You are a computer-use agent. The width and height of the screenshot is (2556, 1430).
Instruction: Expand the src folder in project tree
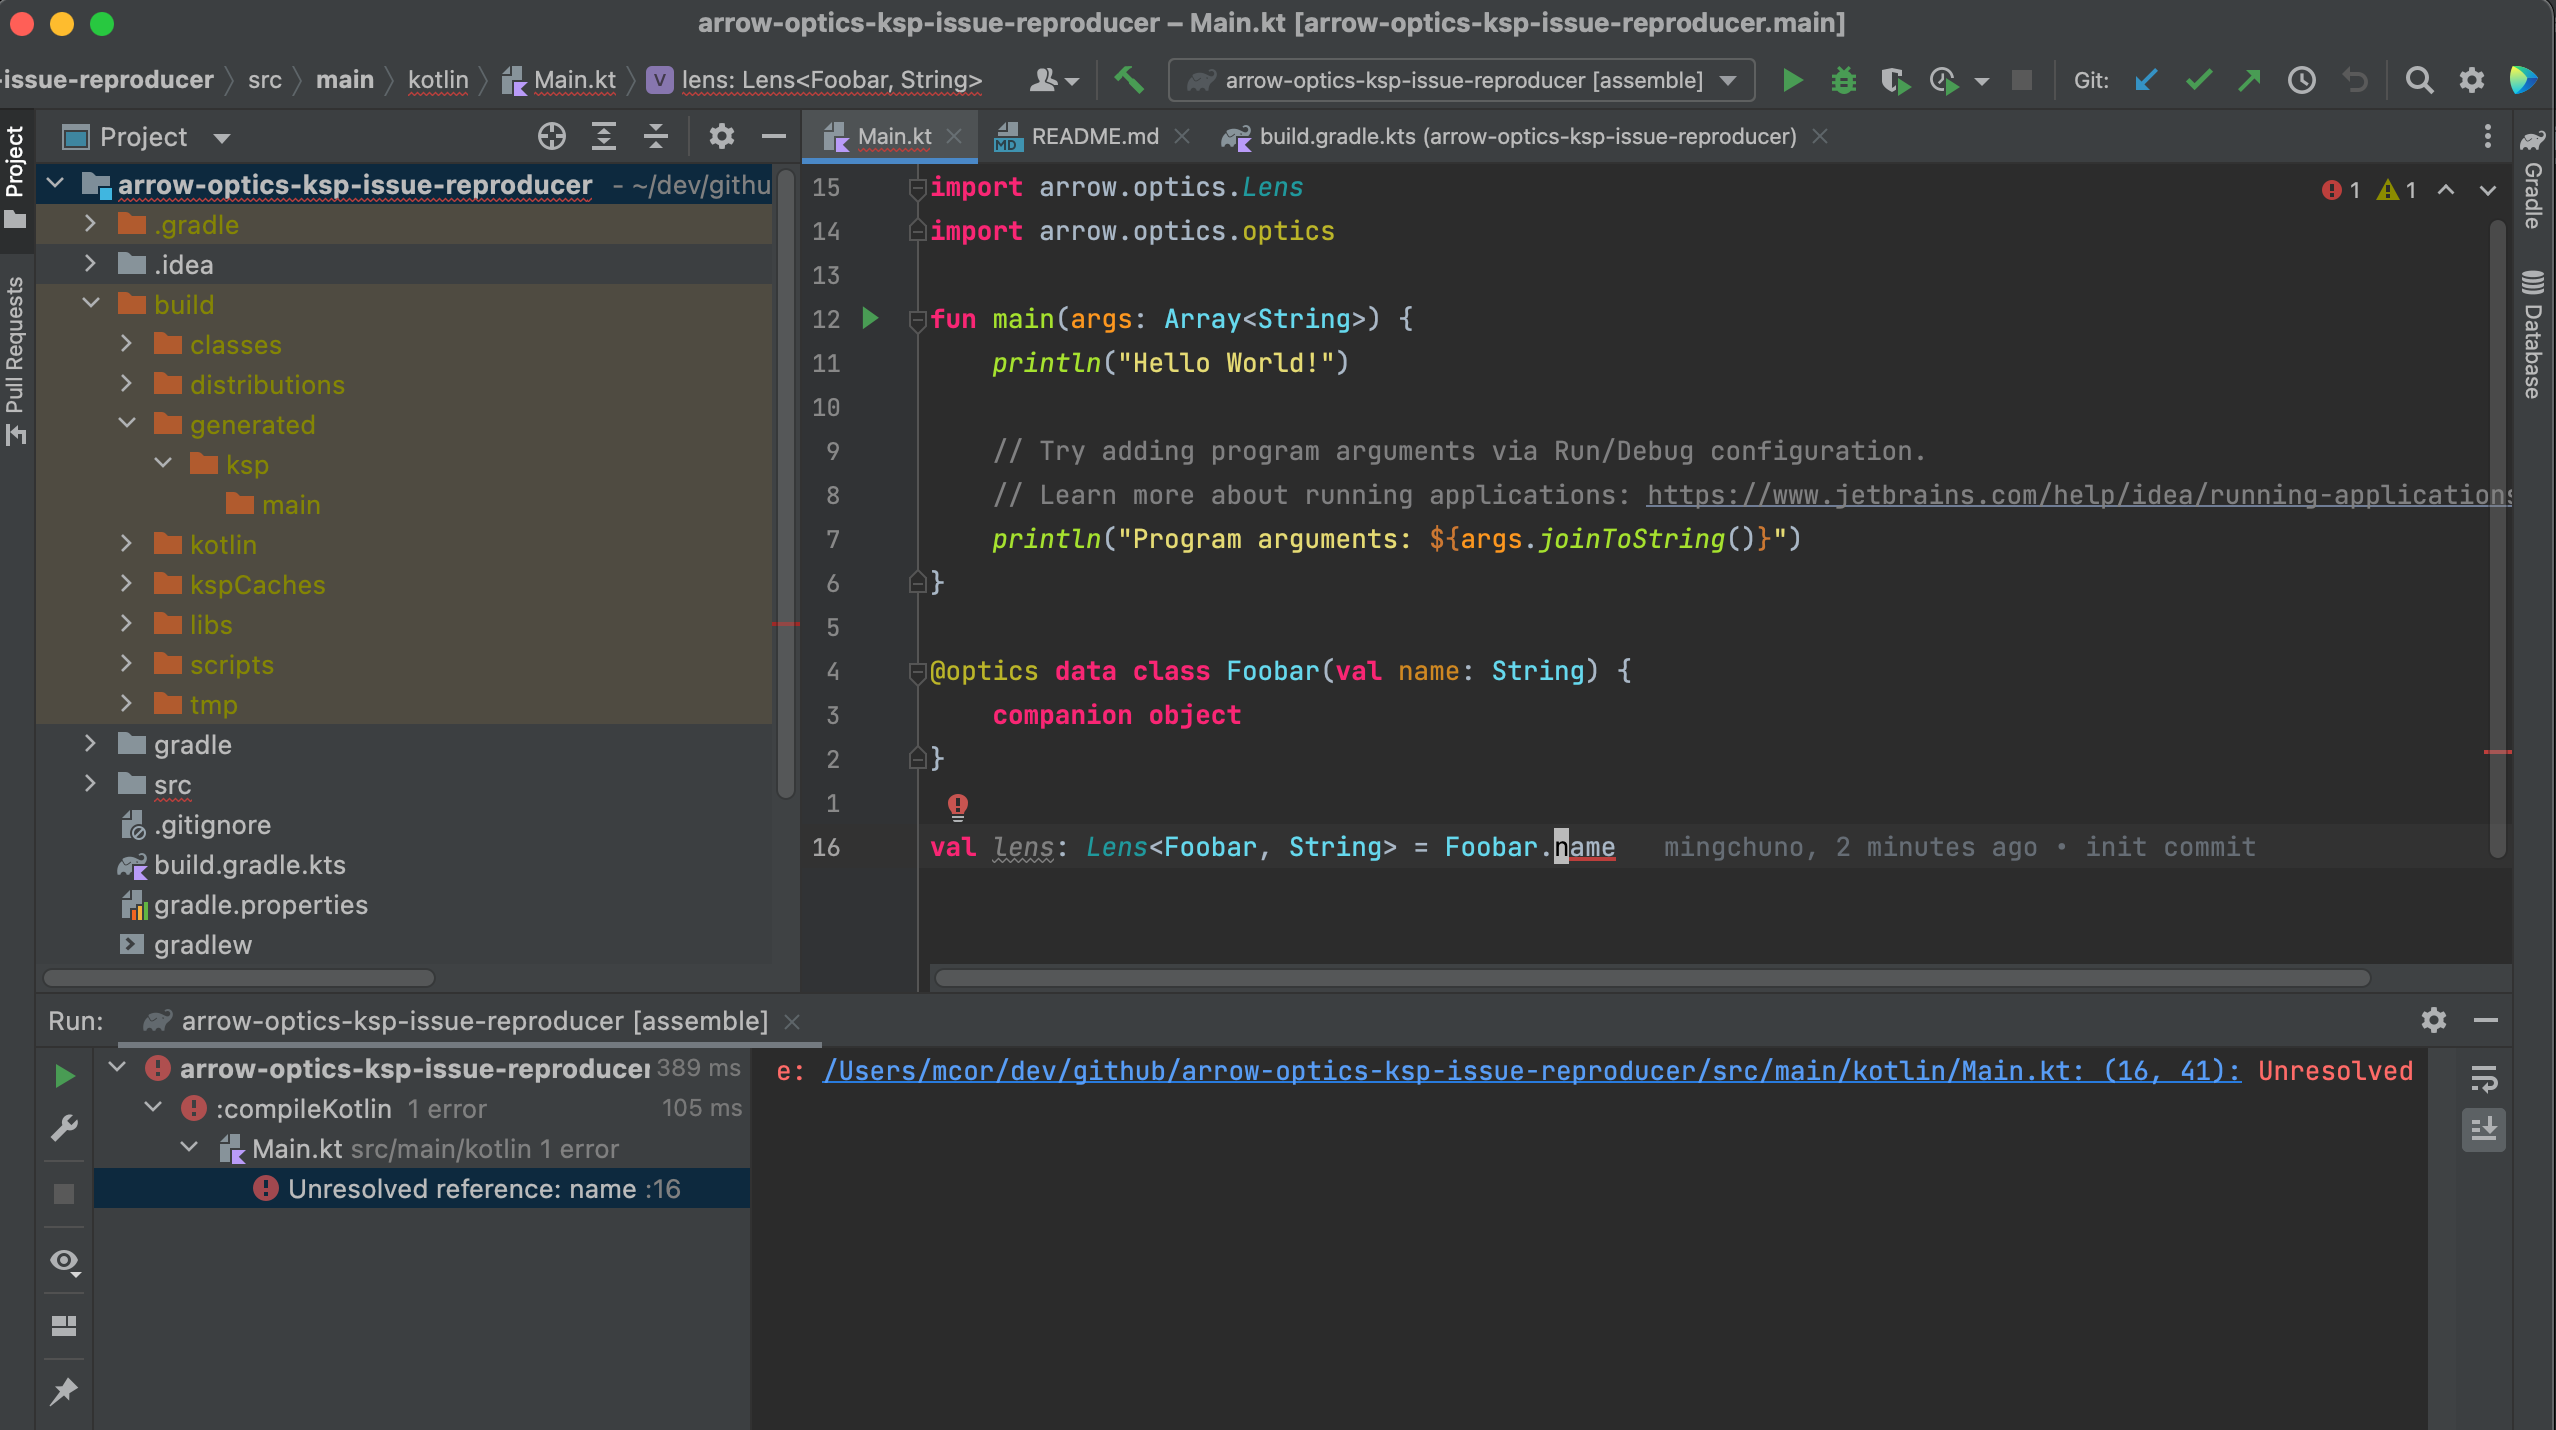[x=90, y=784]
